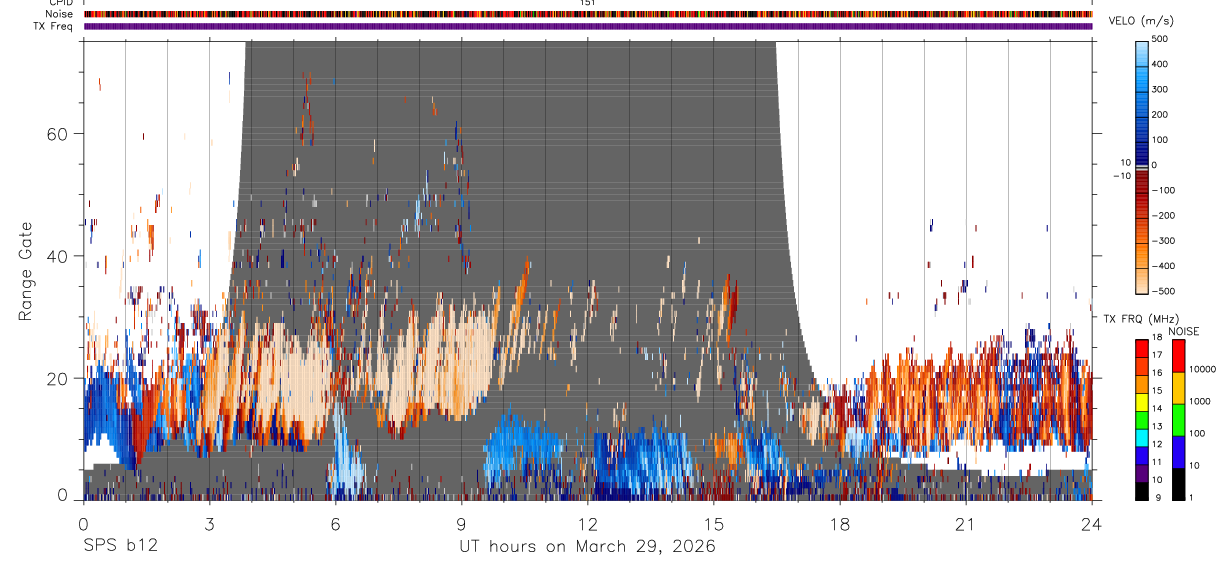Select the -200 velocity scale label
Image resolution: width=1228 pixels, height=567 pixels.
pyautogui.click(x=1162, y=216)
